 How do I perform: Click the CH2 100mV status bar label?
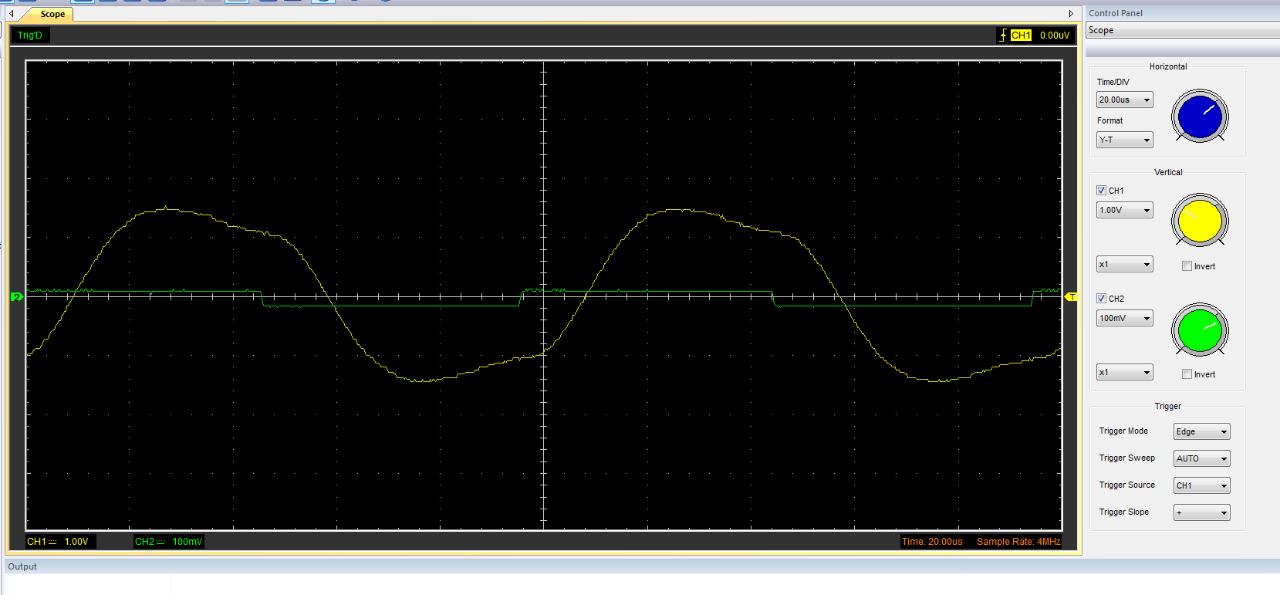point(166,540)
